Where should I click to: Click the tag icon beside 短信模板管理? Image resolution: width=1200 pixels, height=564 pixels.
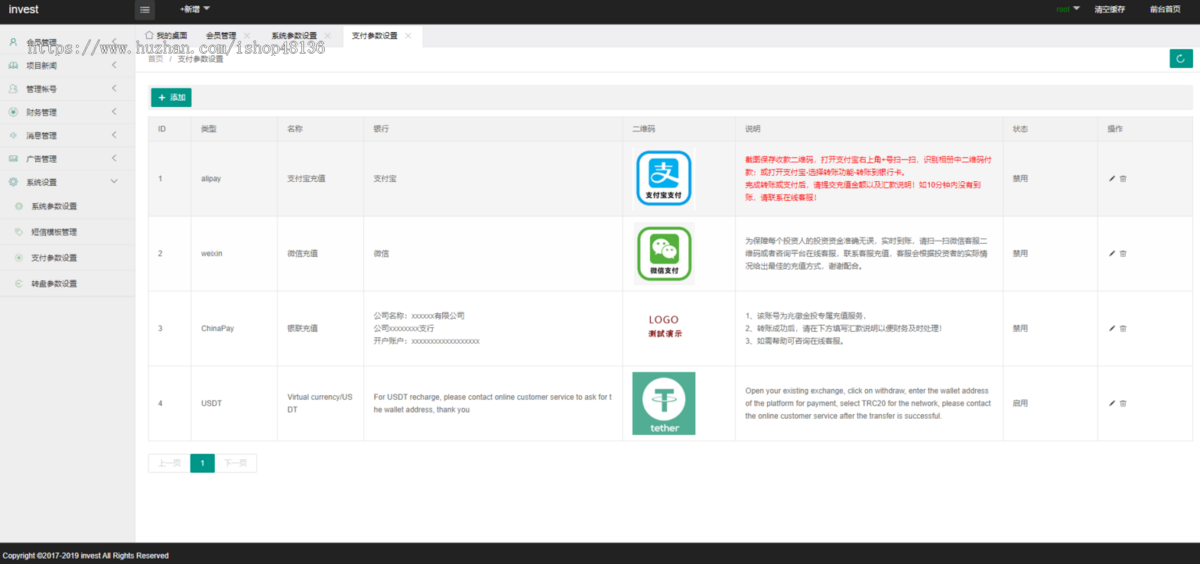pos(20,231)
